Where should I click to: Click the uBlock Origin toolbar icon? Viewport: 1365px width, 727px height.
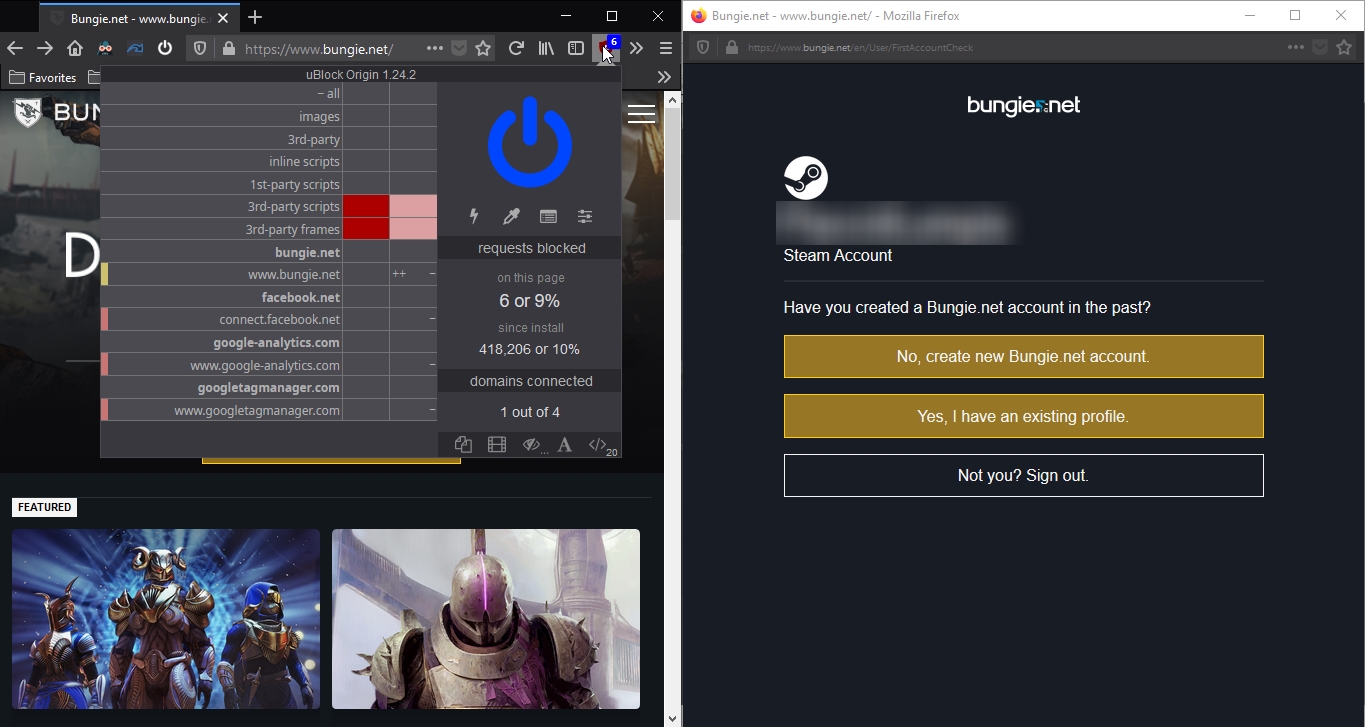coord(605,48)
